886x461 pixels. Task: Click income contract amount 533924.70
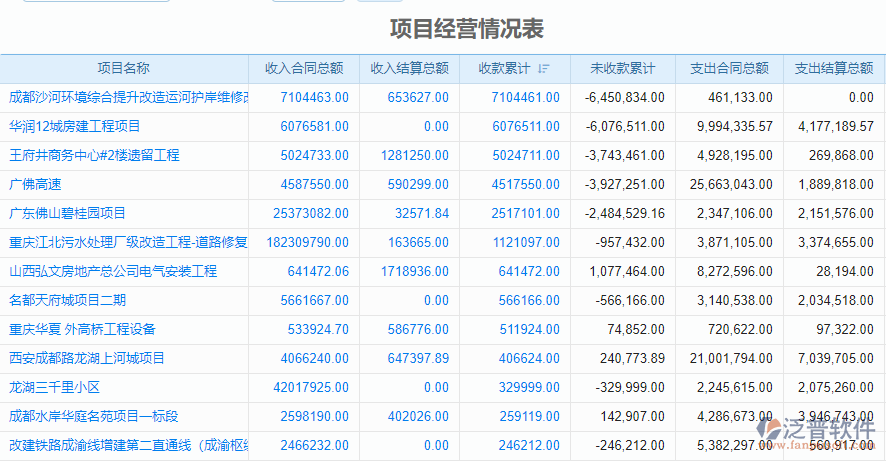tap(318, 329)
